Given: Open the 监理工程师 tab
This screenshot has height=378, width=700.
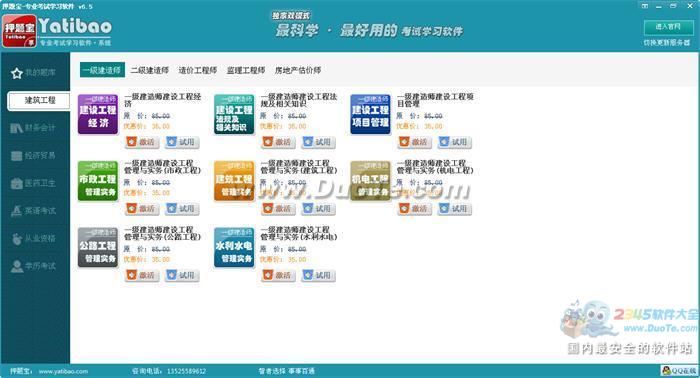Looking at the screenshot, I should tap(246, 70).
